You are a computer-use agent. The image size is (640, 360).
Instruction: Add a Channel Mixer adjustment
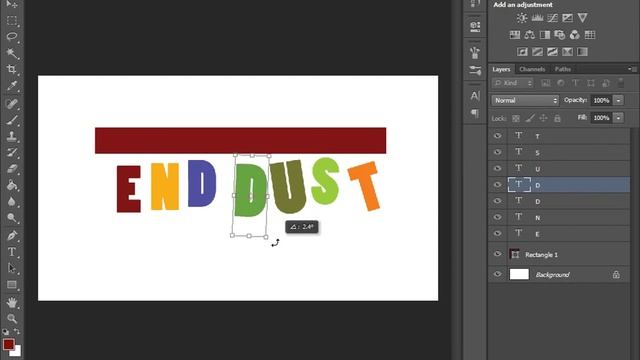point(575,35)
